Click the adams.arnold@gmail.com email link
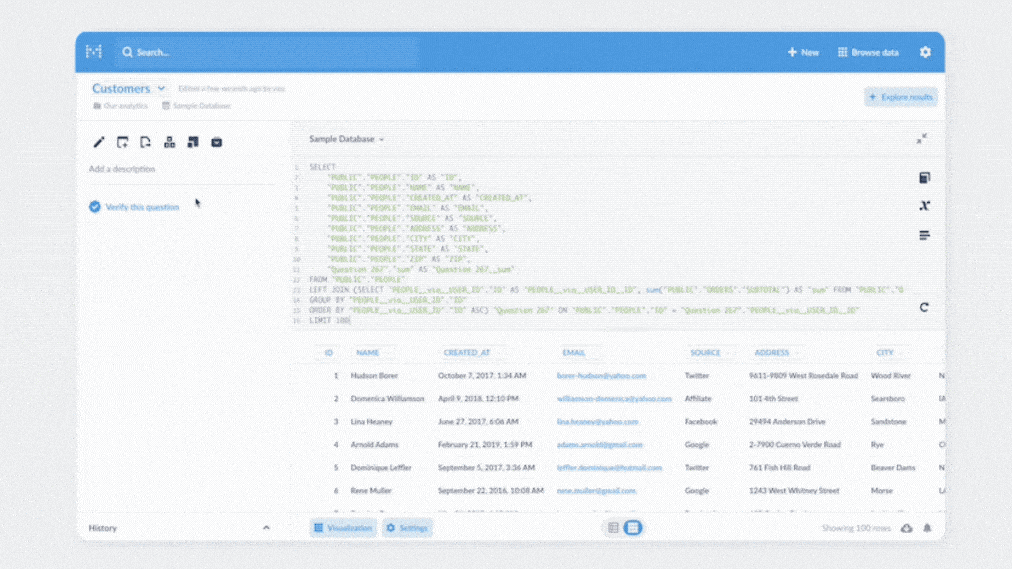This screenshot has height=569, width=1012. [600, 444]
